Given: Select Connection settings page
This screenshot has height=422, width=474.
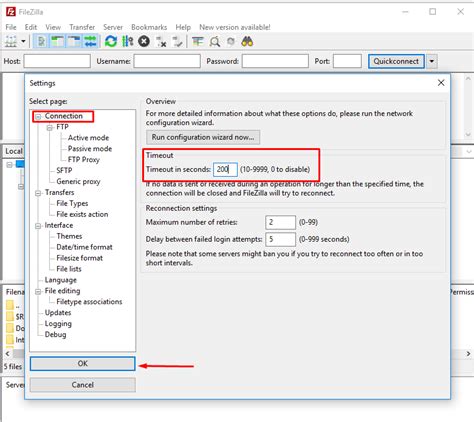Looking at the screenshot, I should tap(63, 116).
